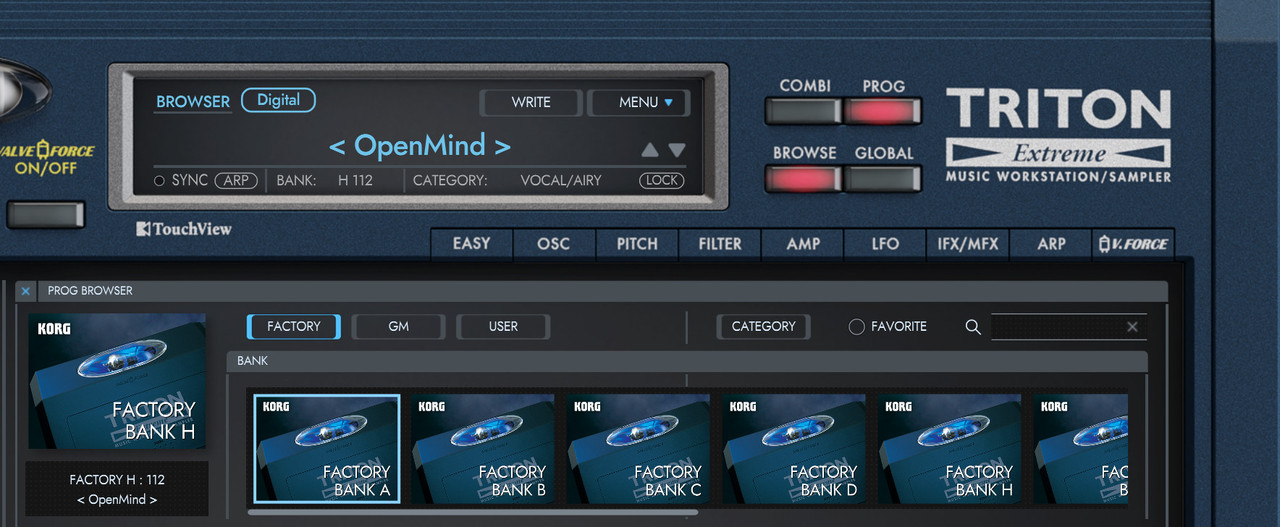Select FACTORY BANK C thumbnail
Screen dimensions: 1280x527
[639, 448]
